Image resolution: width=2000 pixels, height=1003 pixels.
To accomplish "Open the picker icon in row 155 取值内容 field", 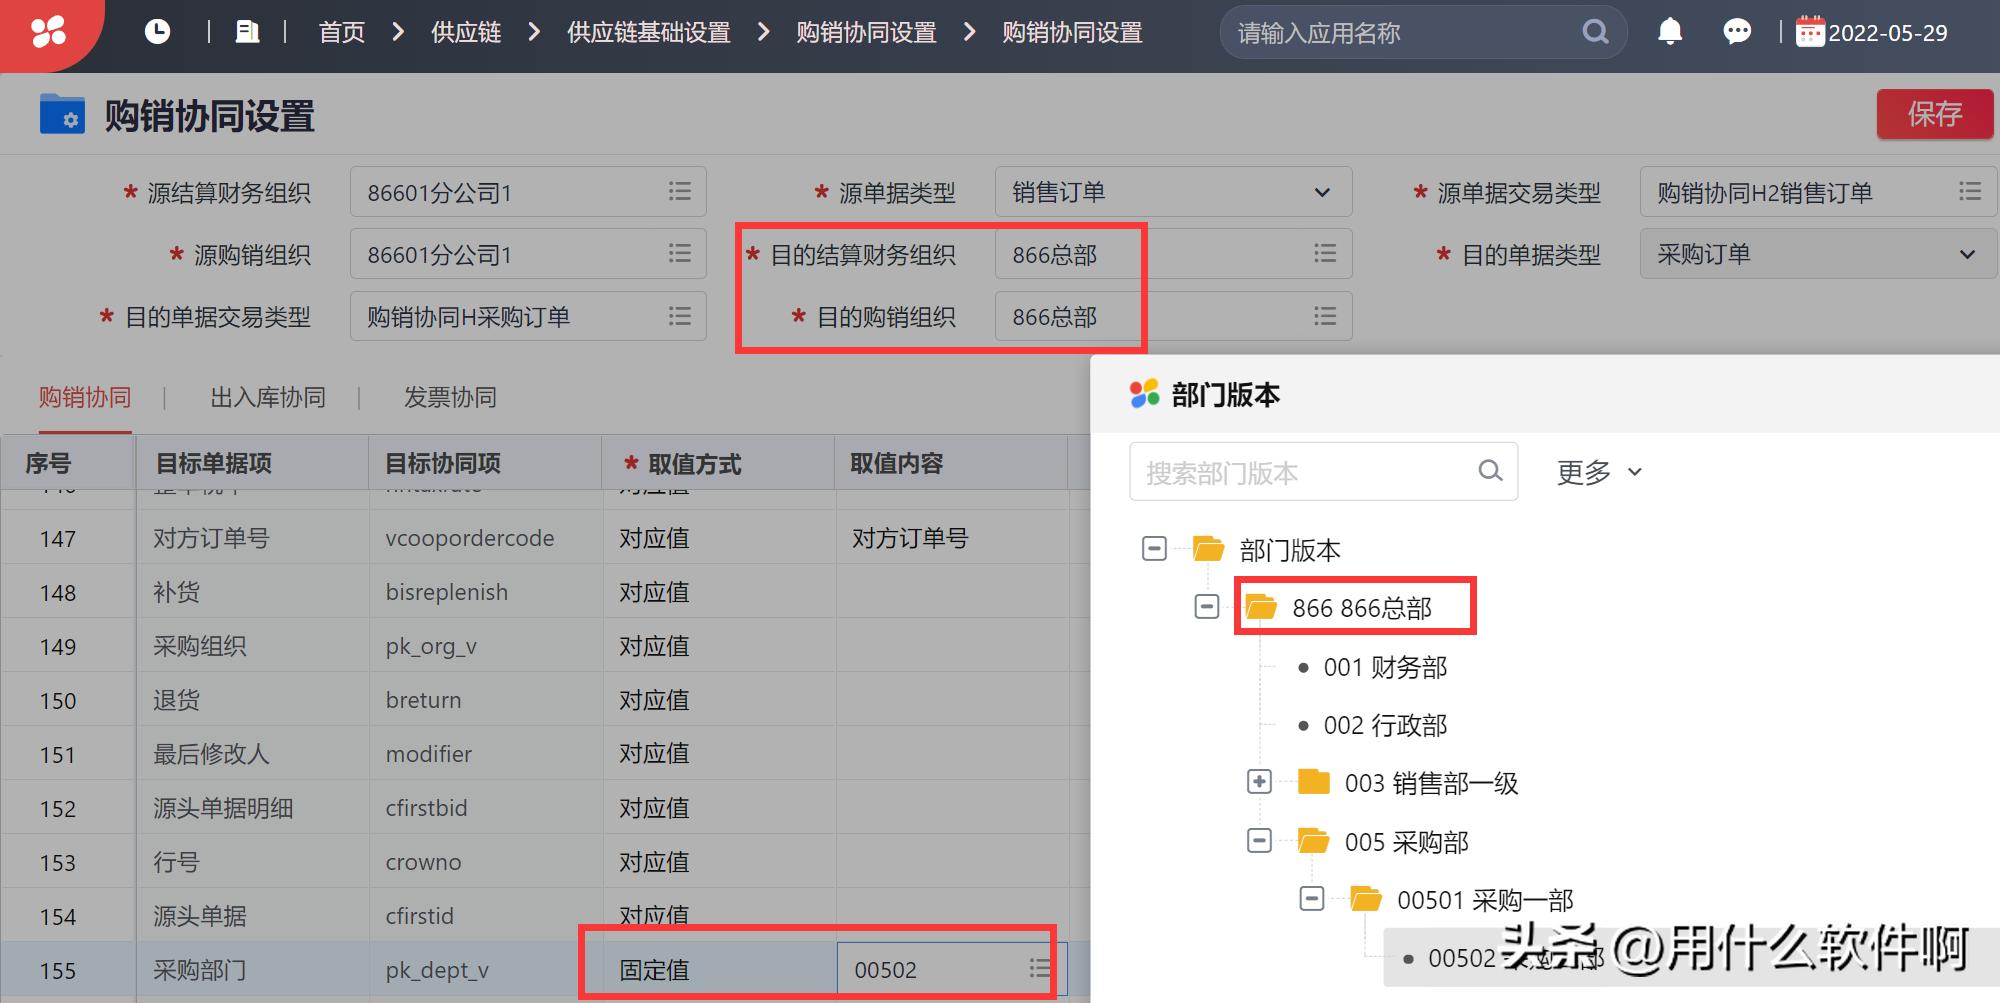I will point(1036,968).
